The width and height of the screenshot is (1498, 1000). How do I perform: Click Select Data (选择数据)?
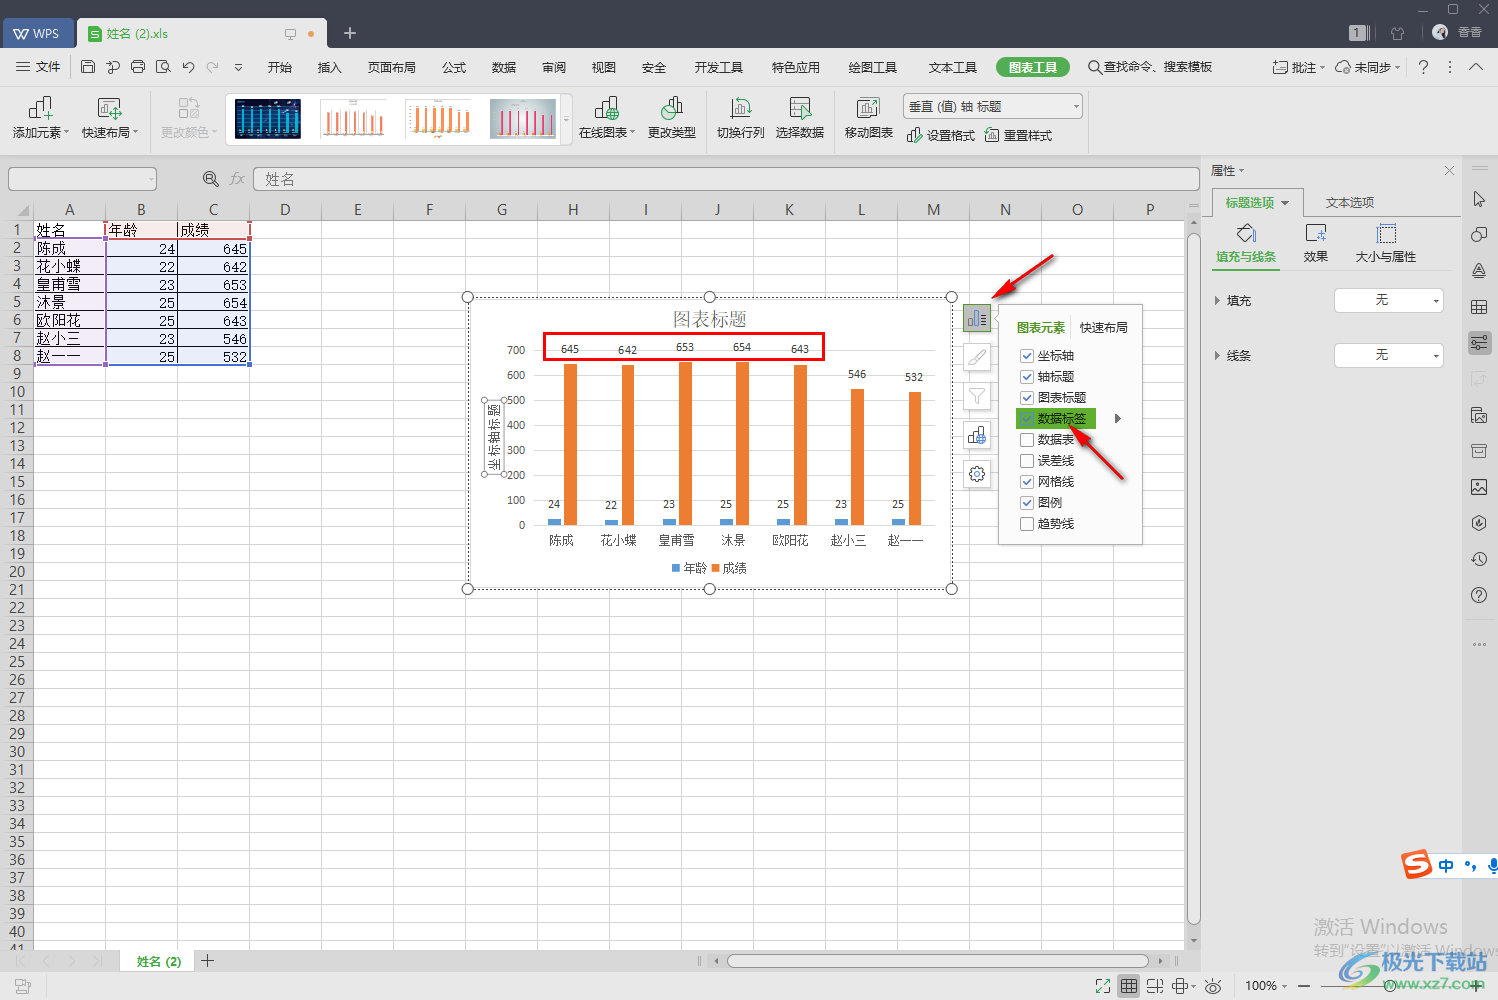(800, 117)
